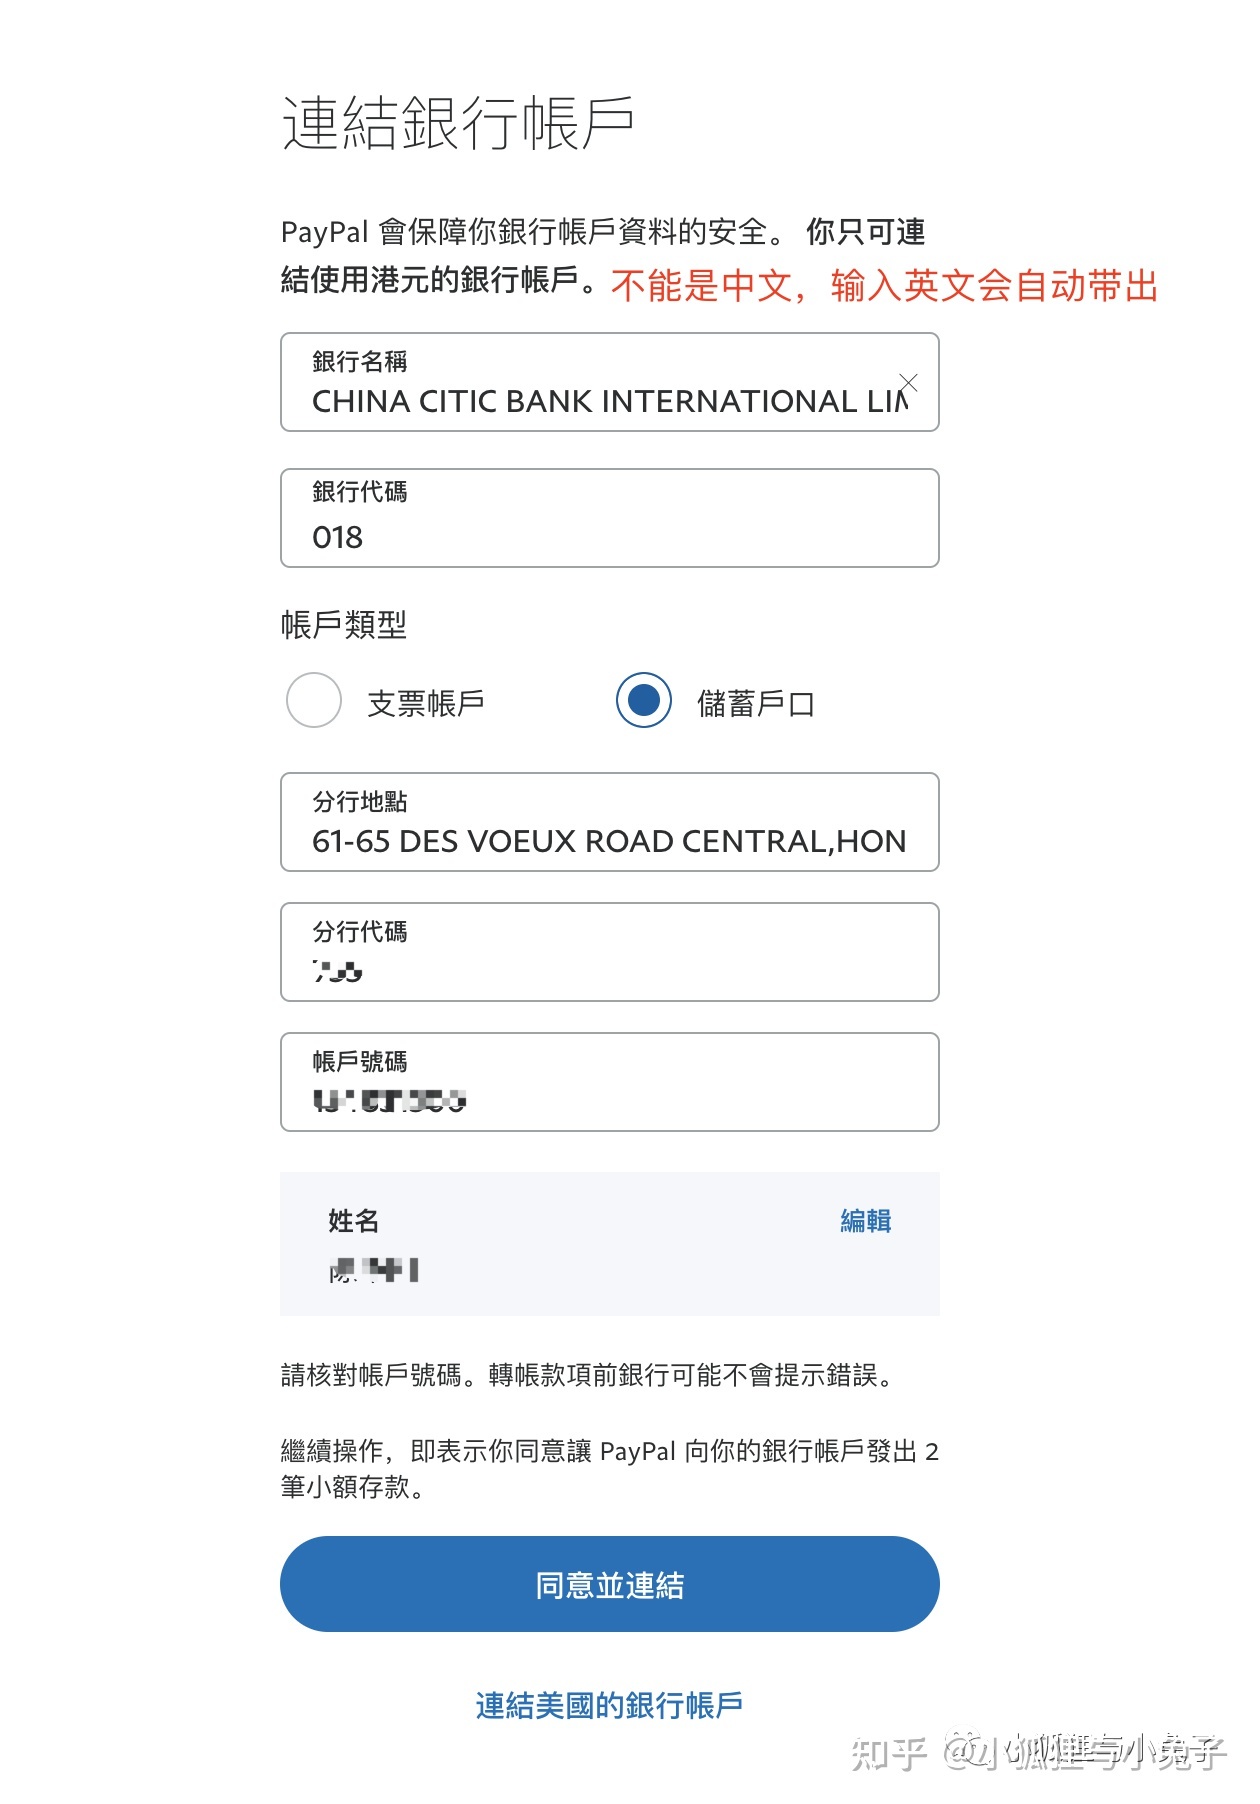Clear the bank name field with X icon
Image resolution: width=1260 pixels, height=1804 pixels.
tap(907, 382)
